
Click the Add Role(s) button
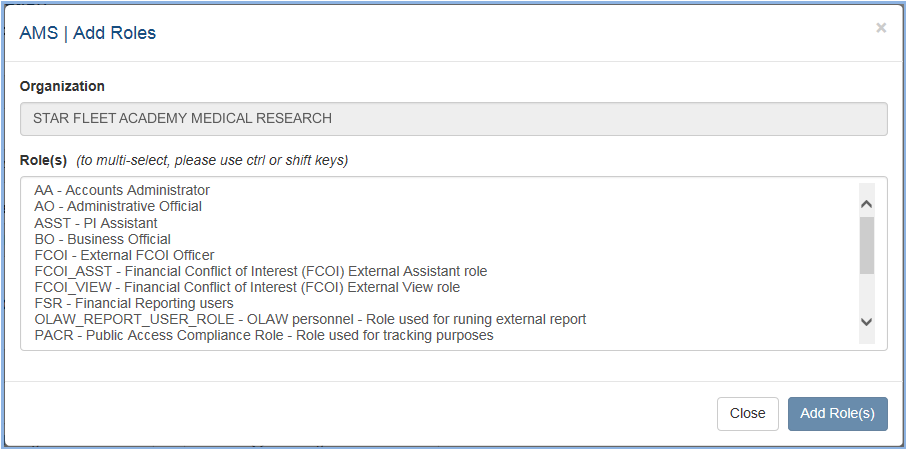837,413
